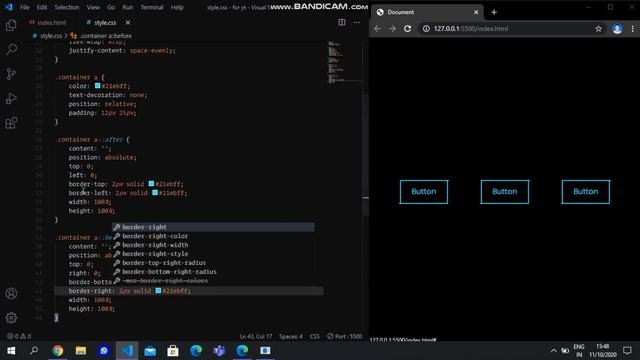
Task: Open the Run and Debug view
Action: [x=11, y=98]
